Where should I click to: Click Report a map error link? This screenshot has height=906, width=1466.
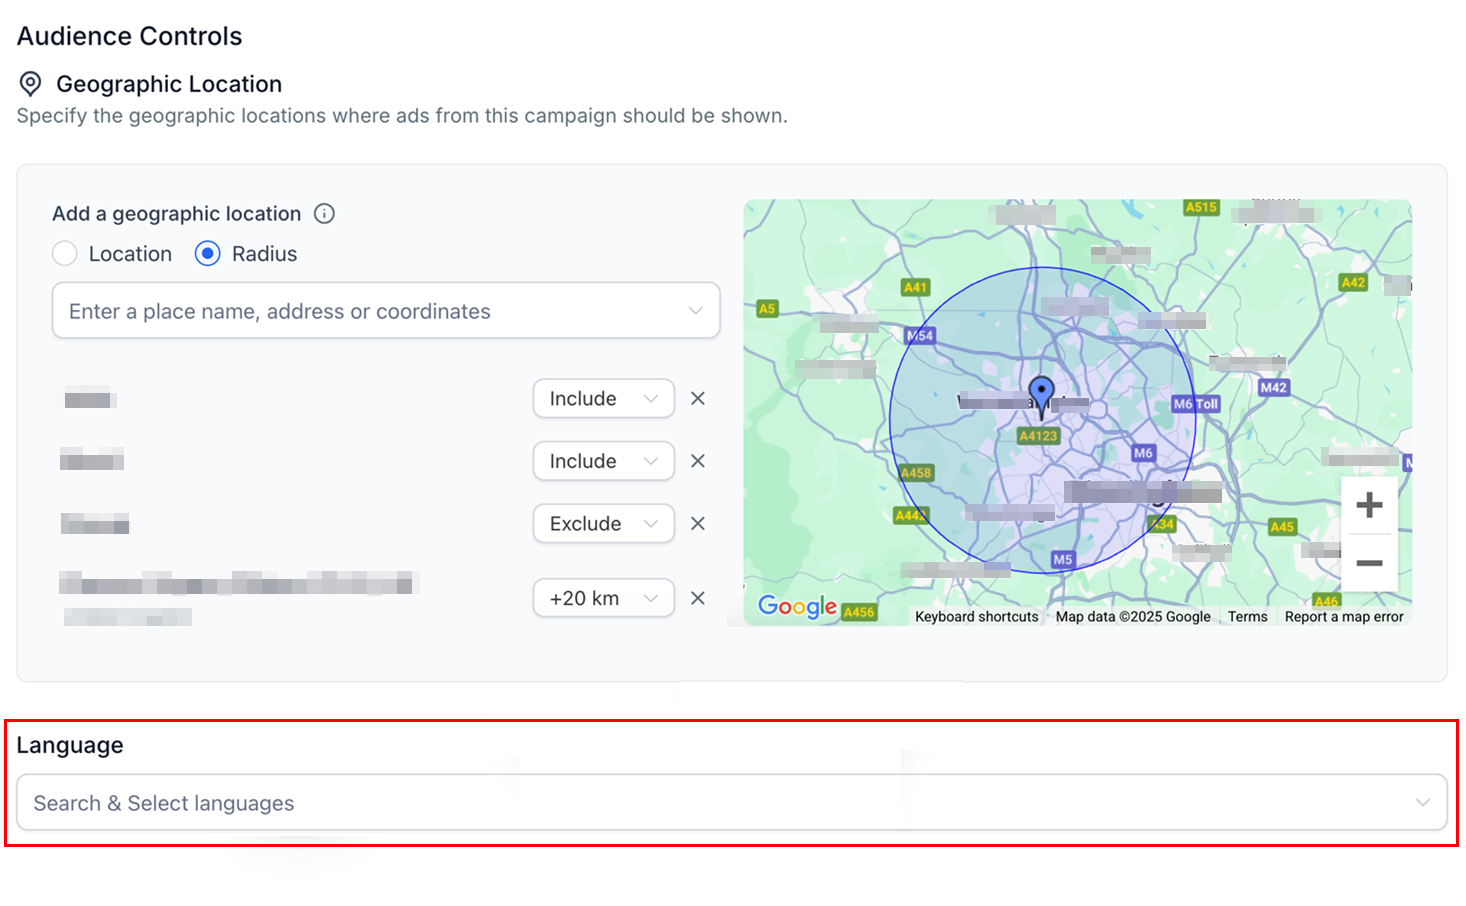(1344, 617)
